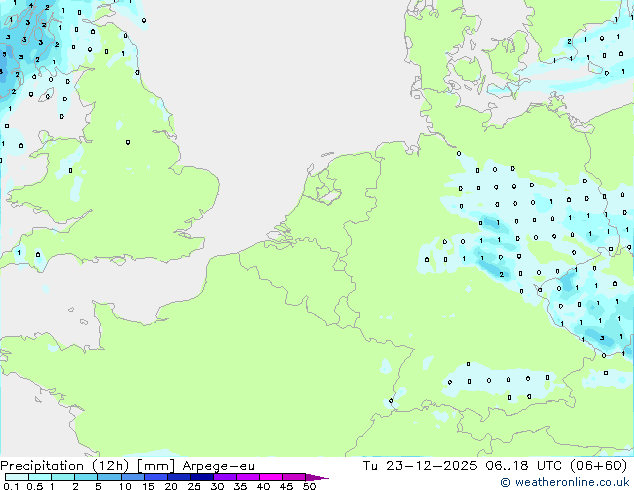Click the 35–40 mm violet-magenta swatch

[247, 477]
